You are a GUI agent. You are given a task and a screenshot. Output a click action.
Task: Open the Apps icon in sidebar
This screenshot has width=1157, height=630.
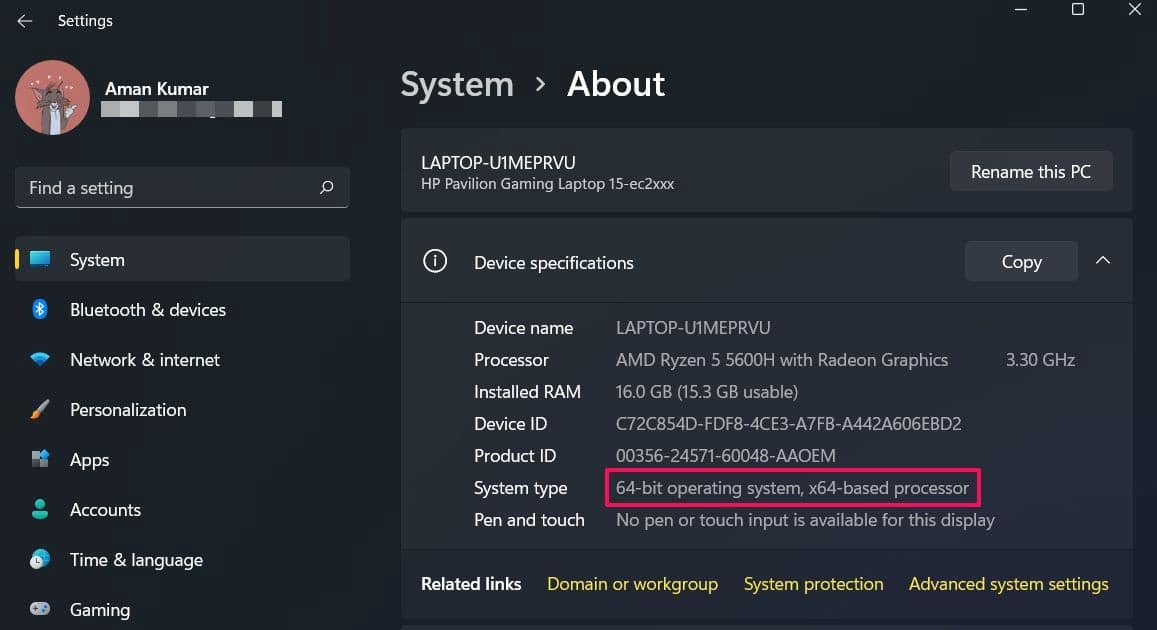click(40, 459)
